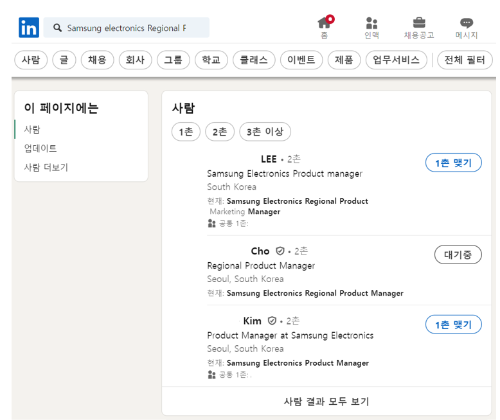The height and width of the screenshot is (420, 500).
Task: Jump to 업데이트 section in sidebar
Action: [x=40, y=148]
